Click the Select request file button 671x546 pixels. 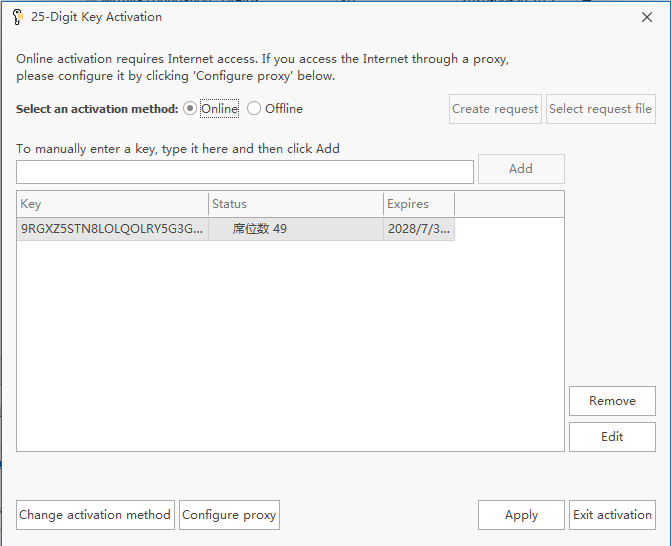(x=600, y=109)
